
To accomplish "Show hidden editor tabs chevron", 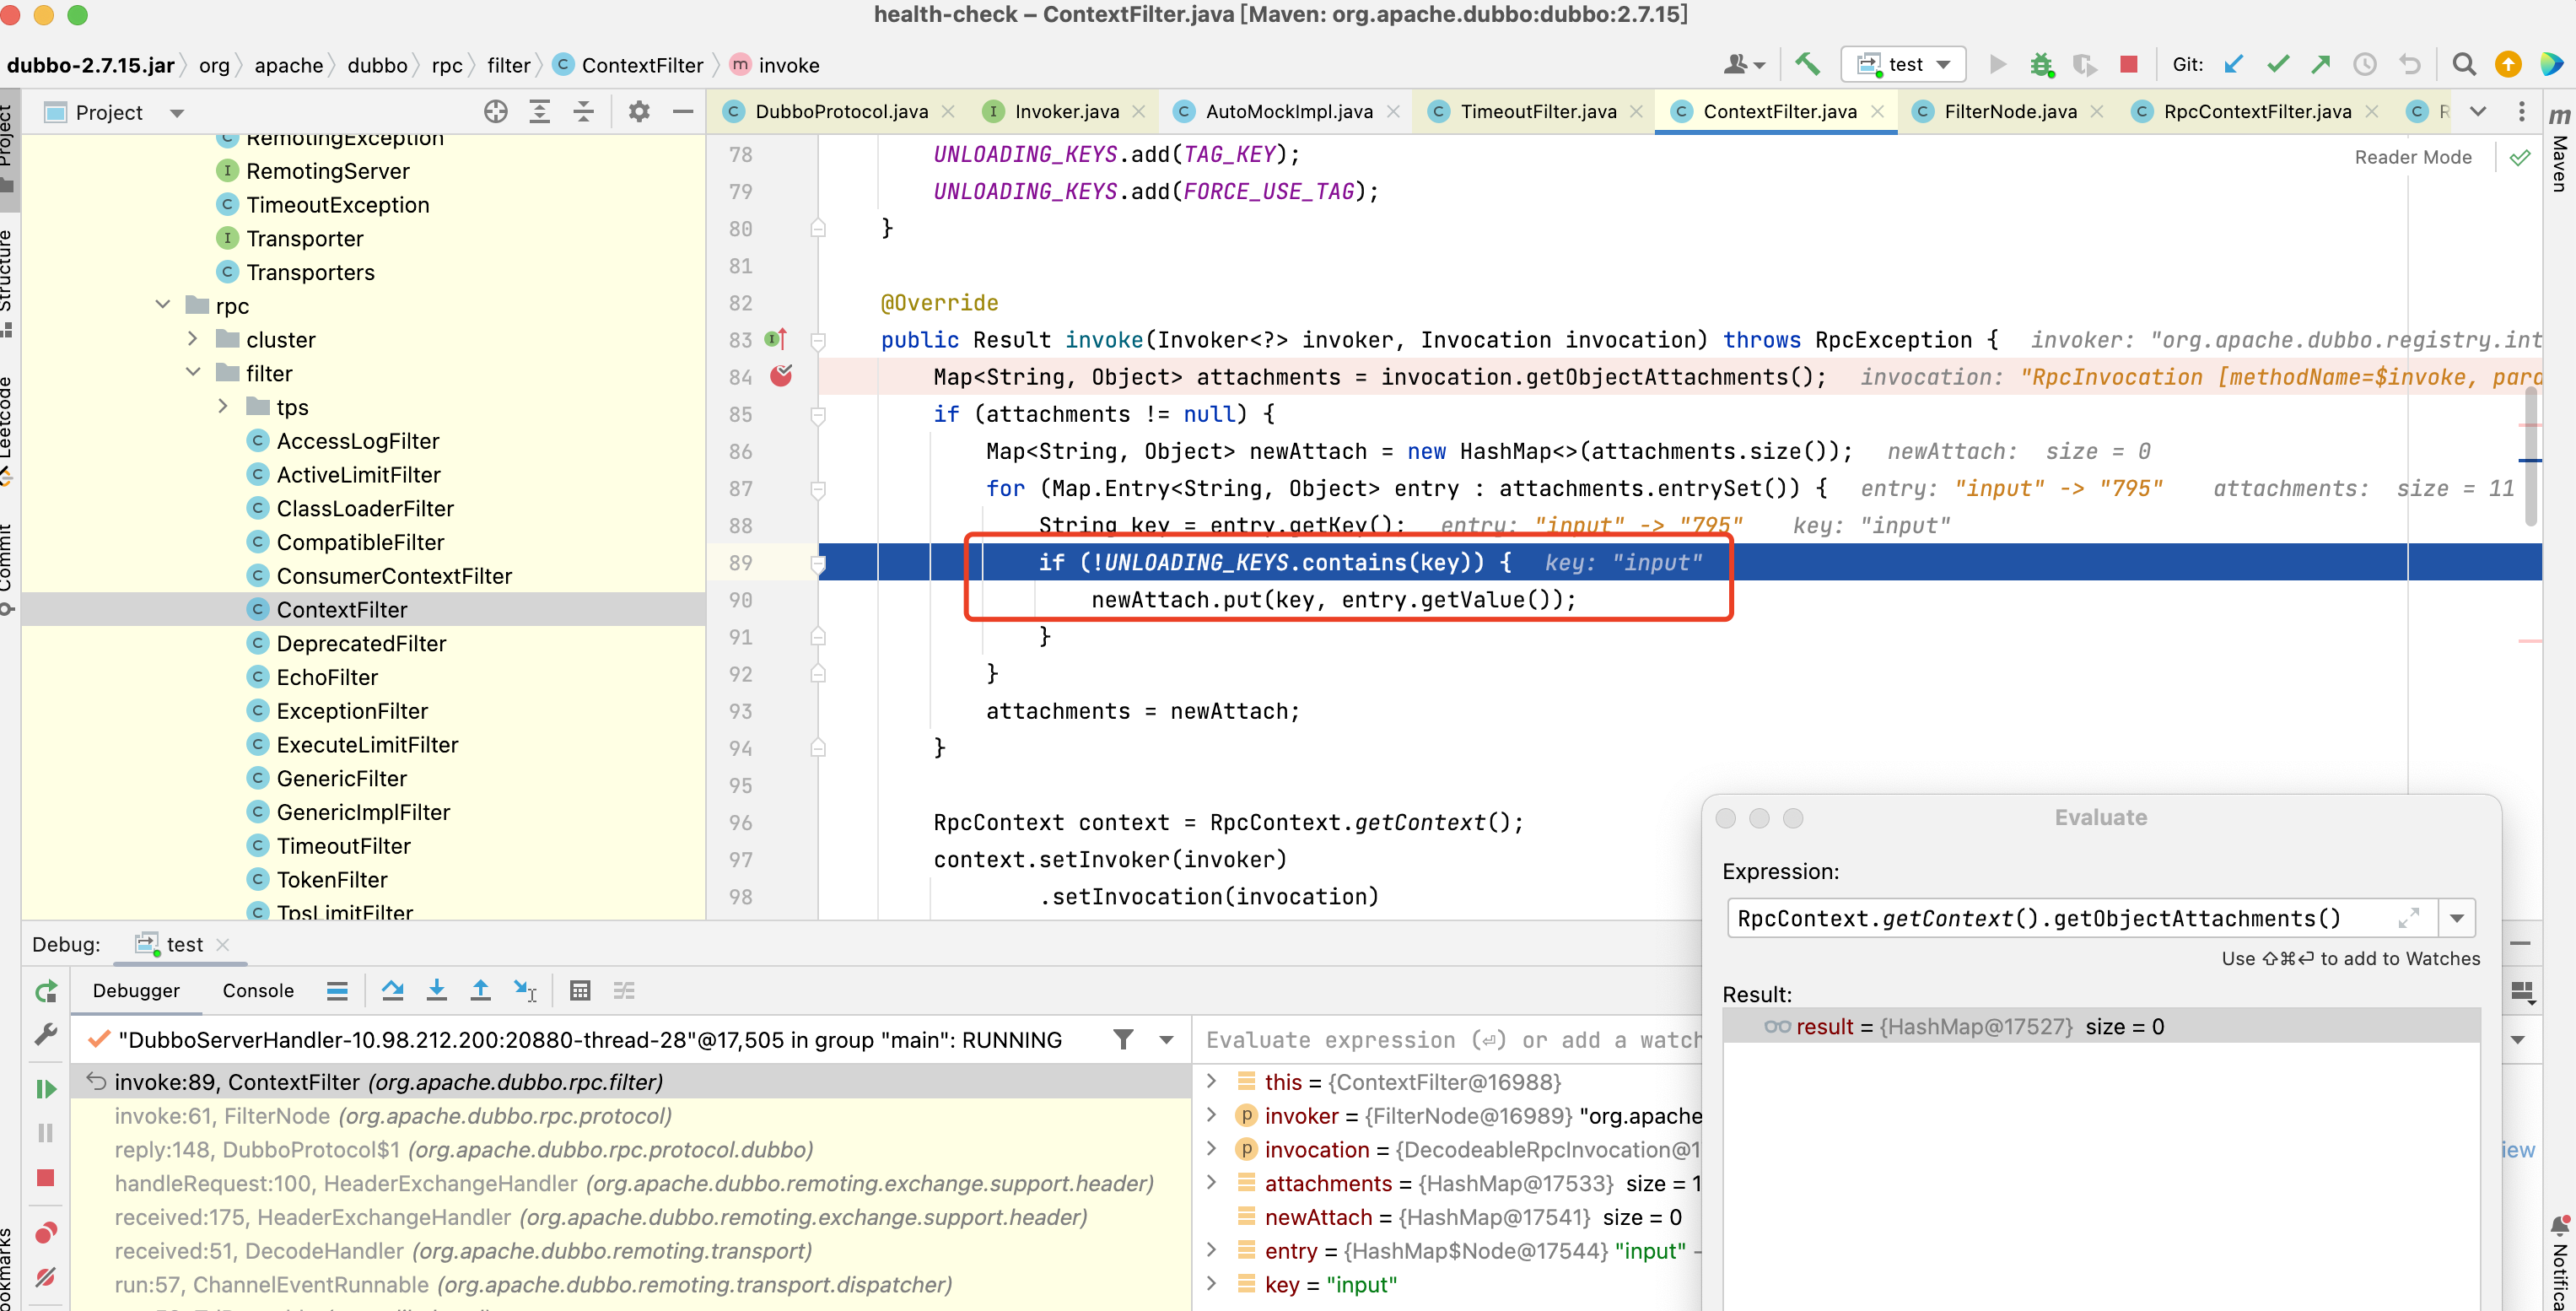I will [x=2478, y=111].
